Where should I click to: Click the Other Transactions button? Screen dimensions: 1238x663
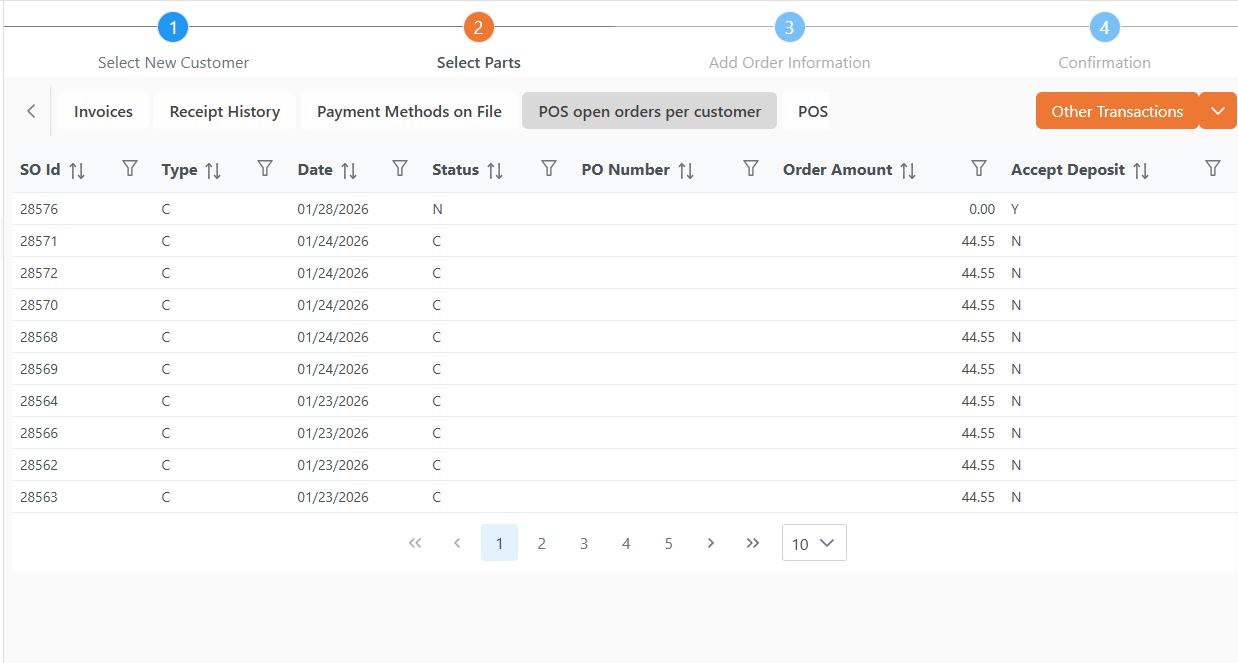(x=1117, y=110)
